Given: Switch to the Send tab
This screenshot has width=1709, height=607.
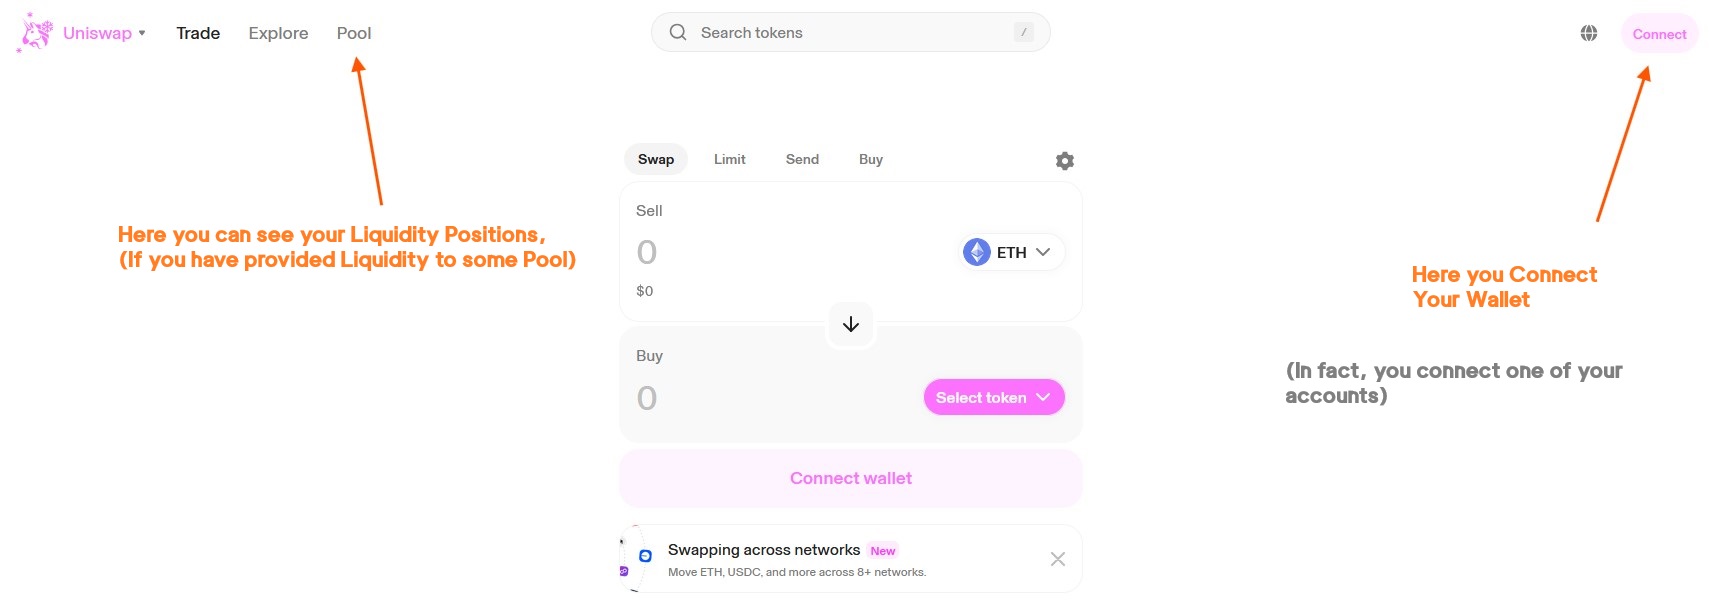Looking at the screenshot, I should tap(802, 159).
